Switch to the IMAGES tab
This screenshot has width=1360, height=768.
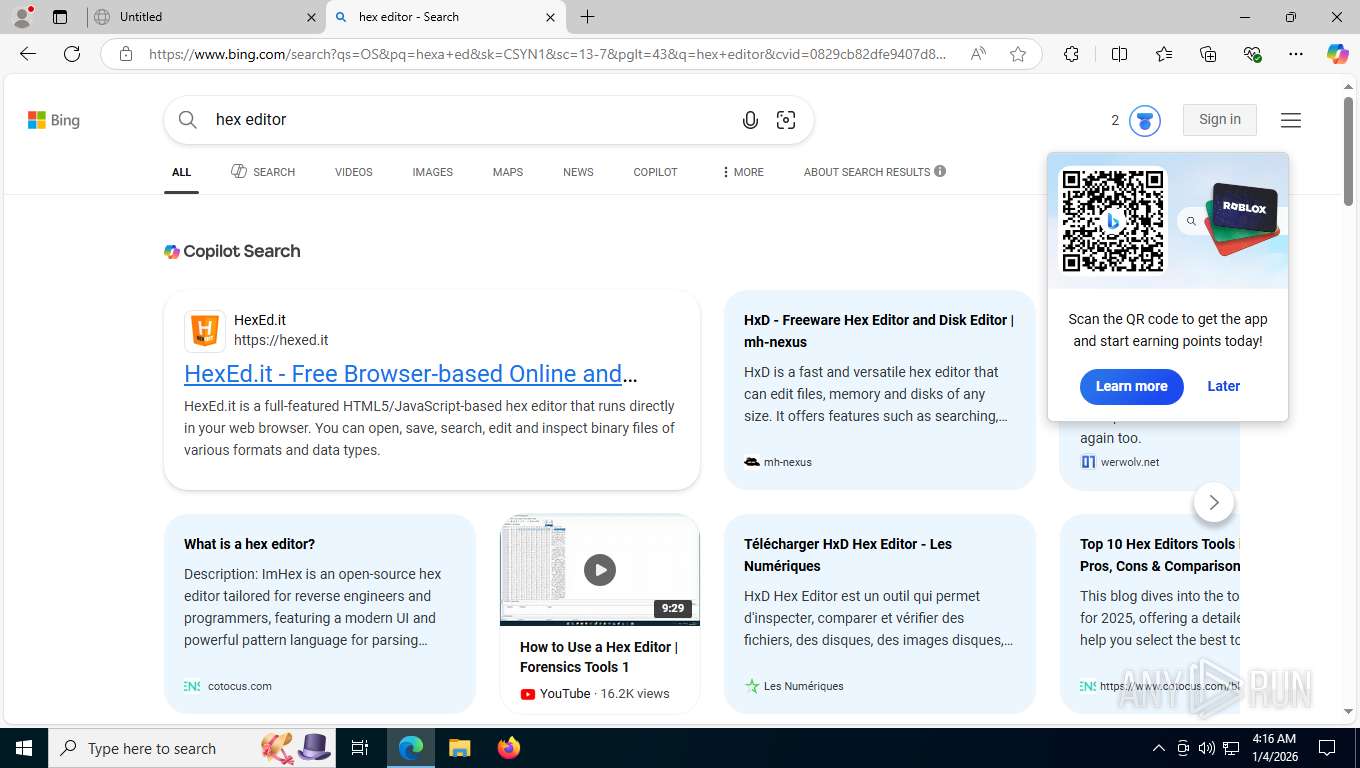click(433, 172)
